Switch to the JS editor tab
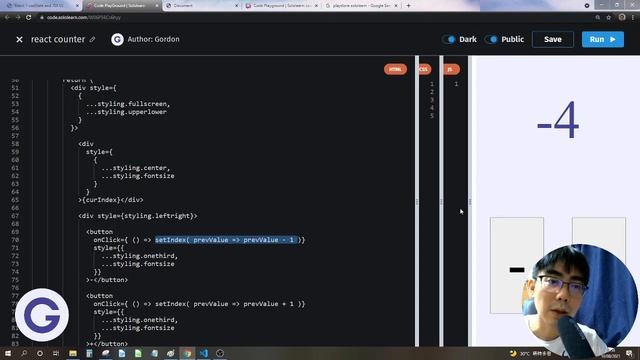The image size is (640, 360). coord(451,69)
